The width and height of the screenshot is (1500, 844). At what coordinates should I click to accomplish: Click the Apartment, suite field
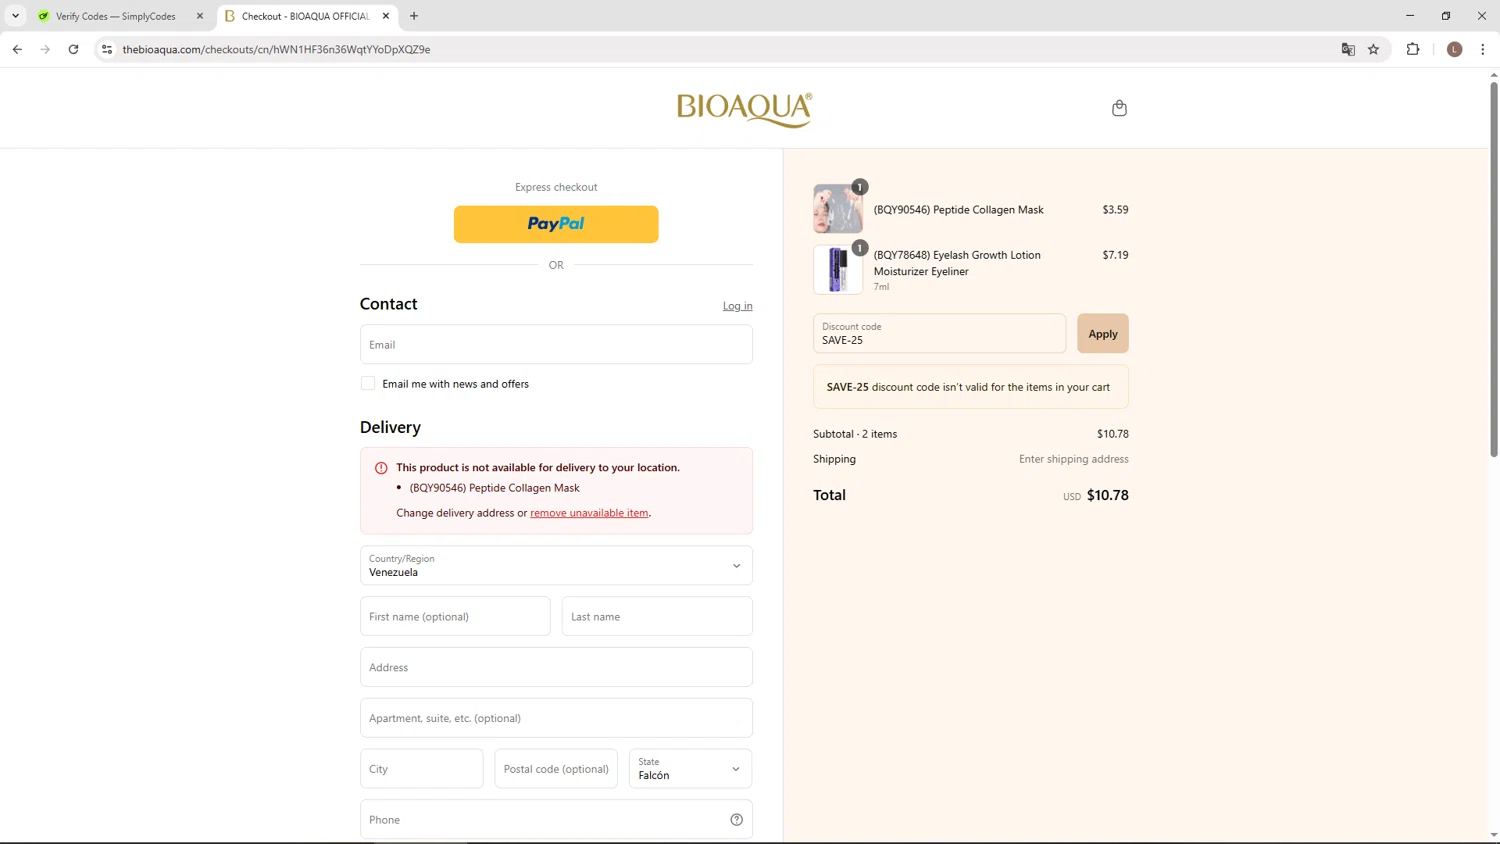click(556, 718)
